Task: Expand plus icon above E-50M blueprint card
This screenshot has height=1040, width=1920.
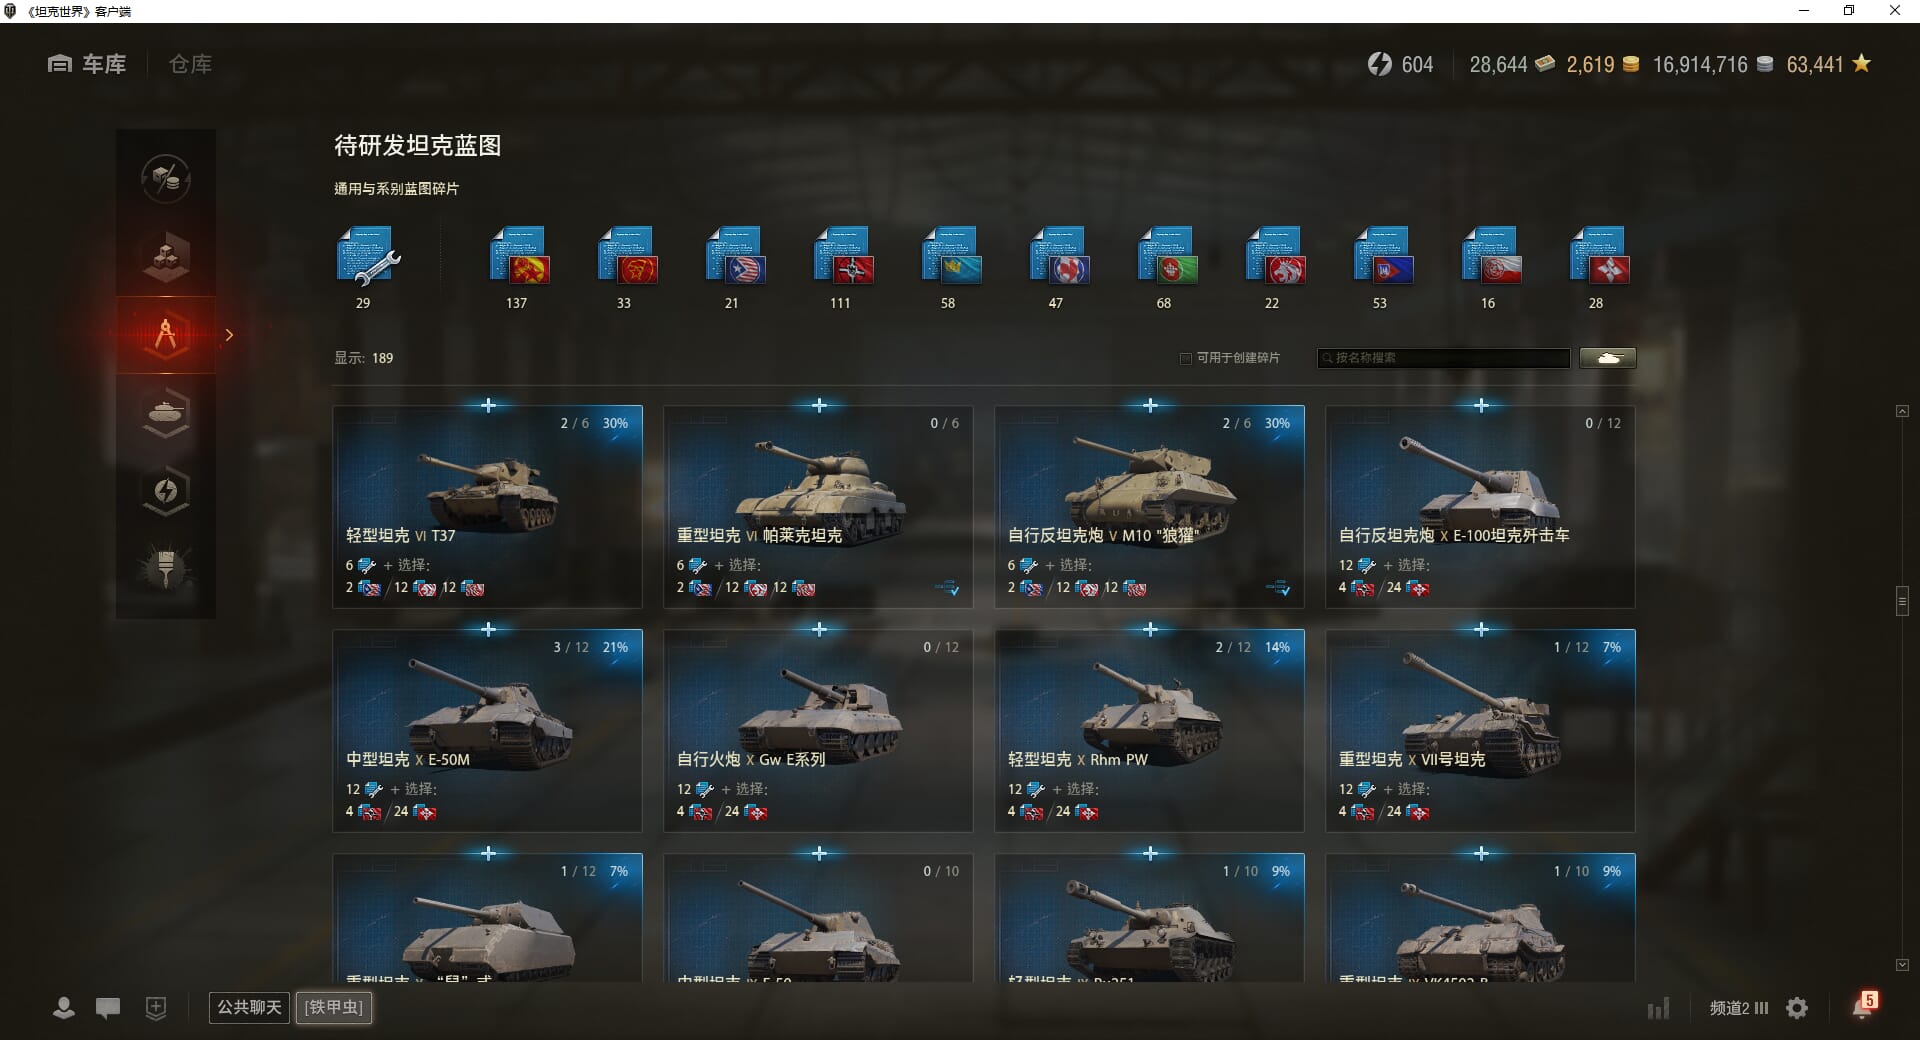Action: tap(488, 629)
